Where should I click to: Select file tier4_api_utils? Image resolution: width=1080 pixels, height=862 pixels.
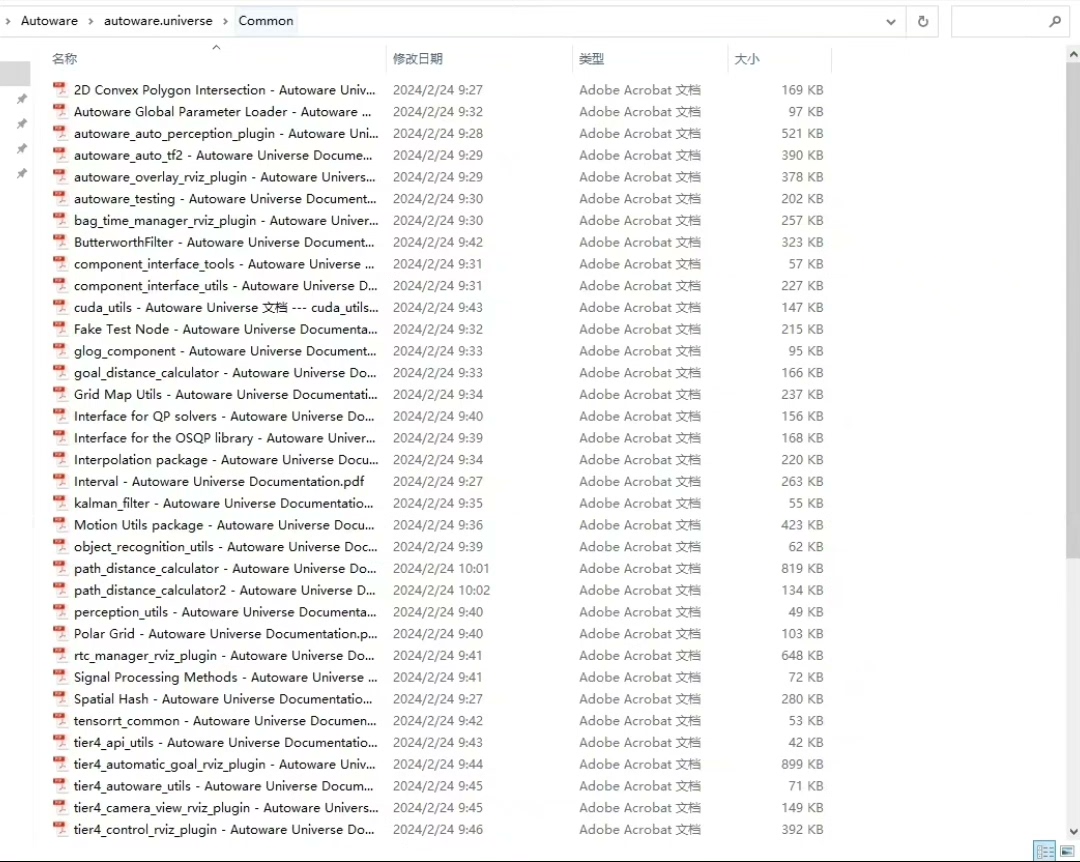[225, 743]
